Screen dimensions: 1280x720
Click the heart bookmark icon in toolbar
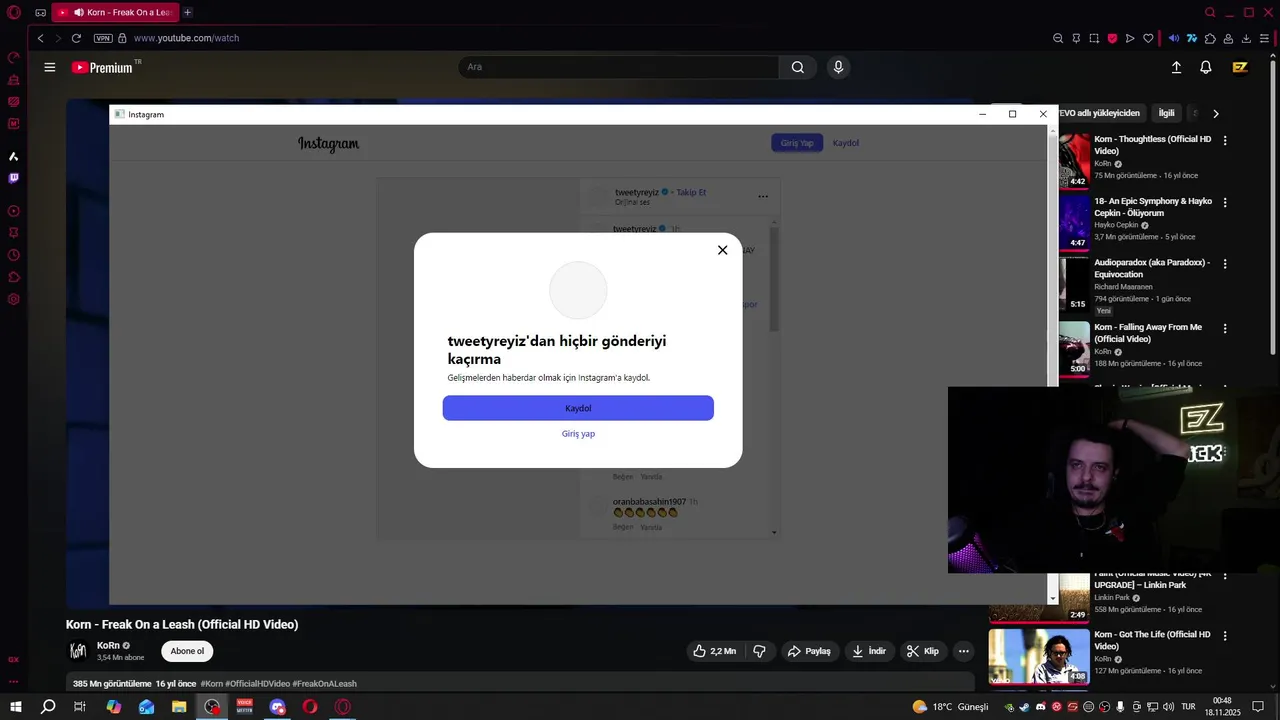(x=1148, y=38)
